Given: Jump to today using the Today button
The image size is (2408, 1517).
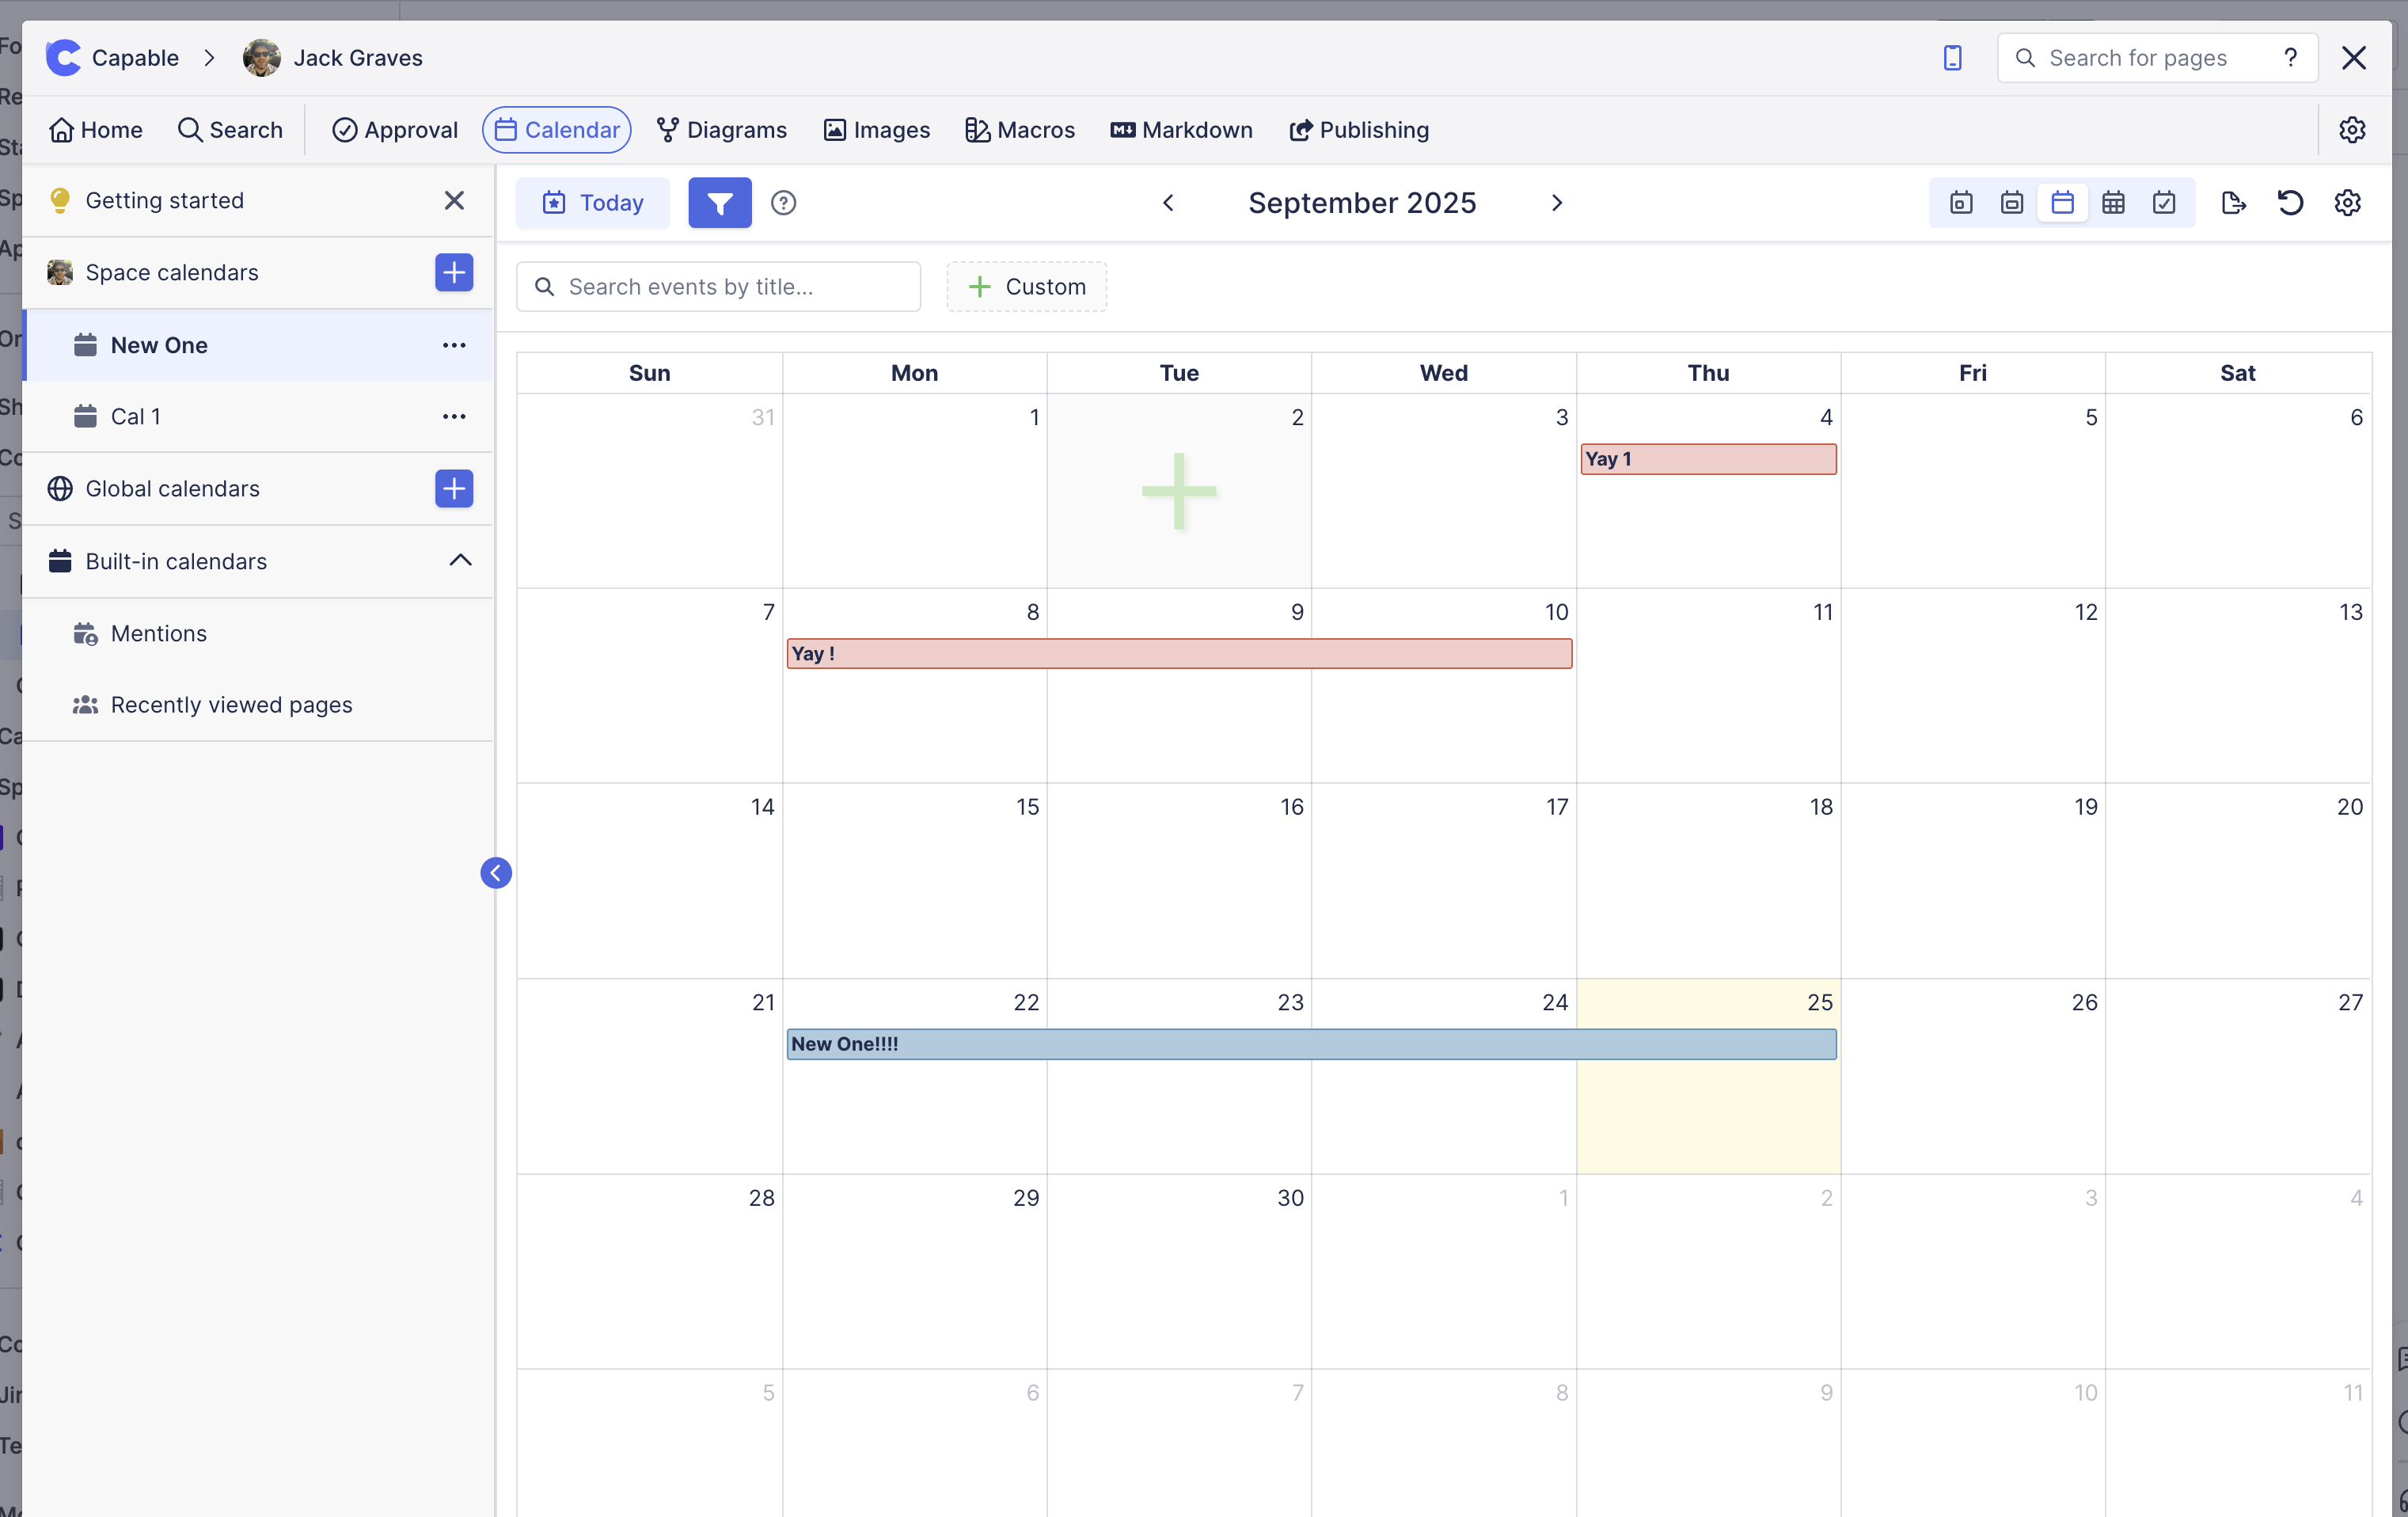Looking at the screenshot, I should [x=592, y=202].
